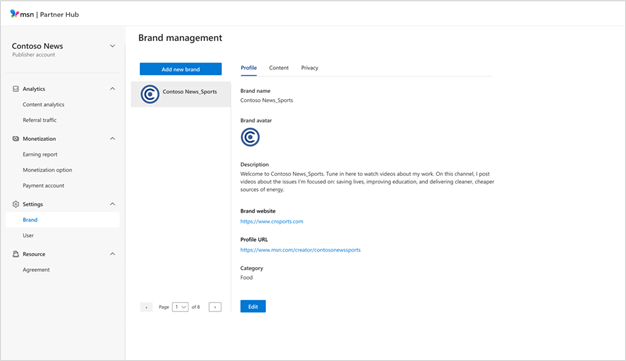Click the Analytics section icon

point(16,89)
